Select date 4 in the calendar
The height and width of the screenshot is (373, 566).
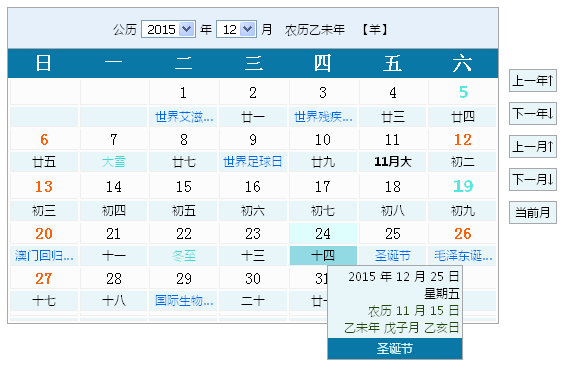pos(393,93)
